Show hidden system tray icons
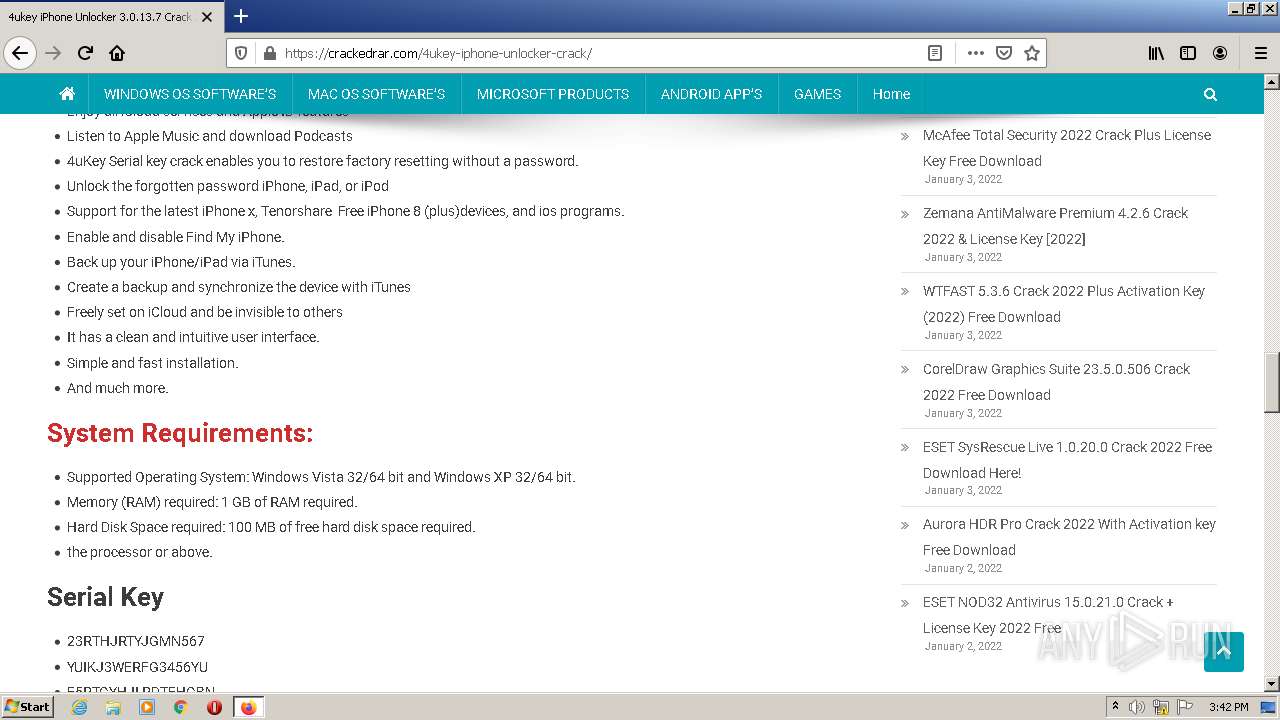This screenshot has width=1280, height=720. (1115, 707)
